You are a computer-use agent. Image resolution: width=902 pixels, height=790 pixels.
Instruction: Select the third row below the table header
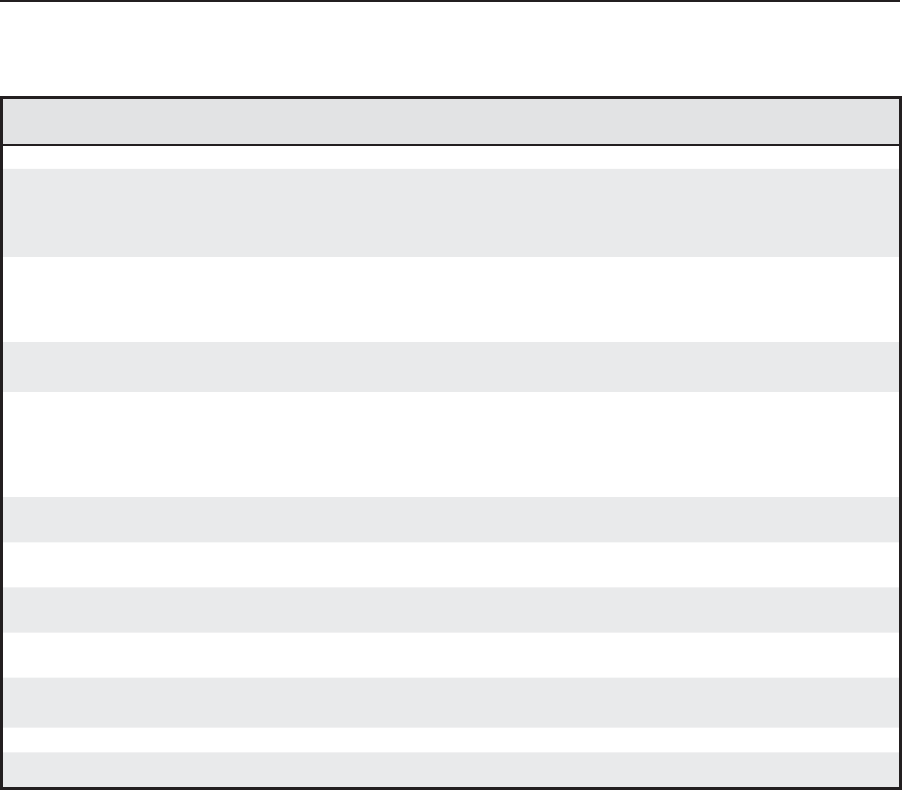450,299
